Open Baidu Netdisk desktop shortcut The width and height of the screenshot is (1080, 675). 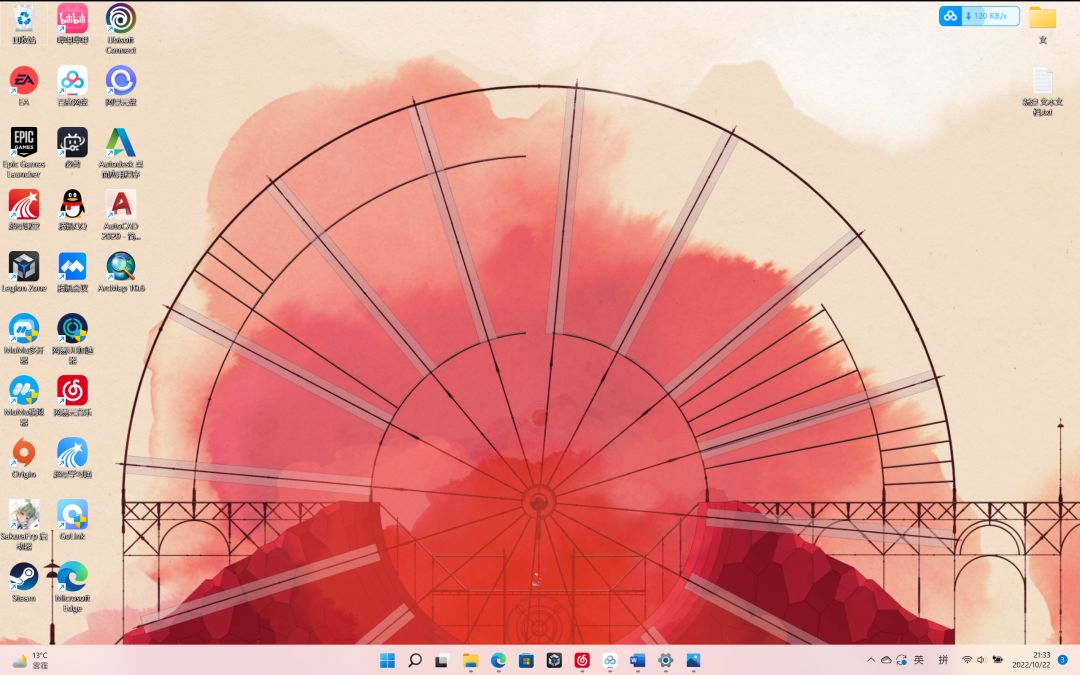[72, 87]
